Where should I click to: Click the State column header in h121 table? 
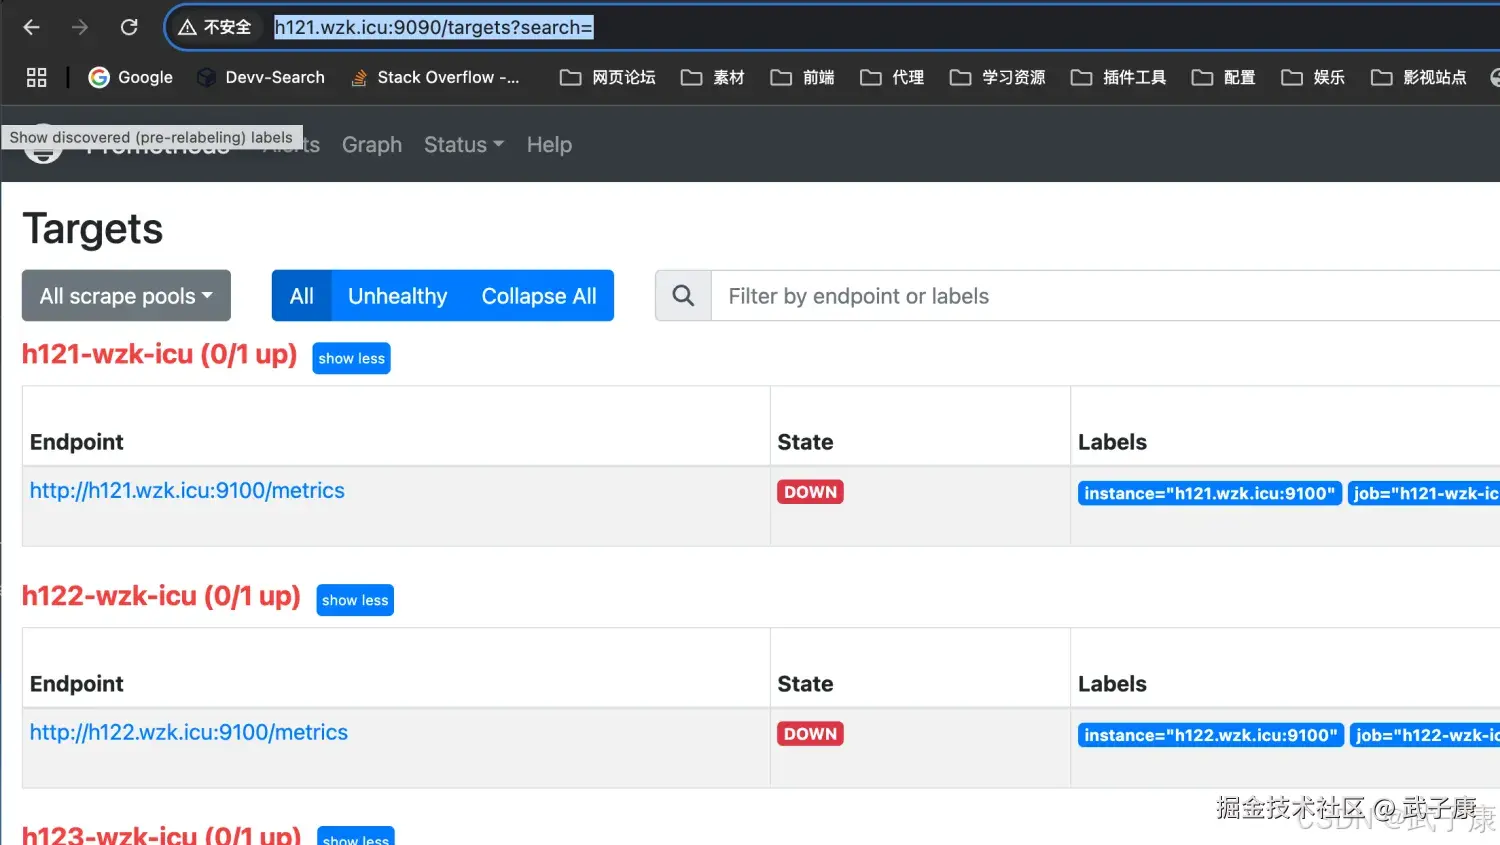pos(805,442)
